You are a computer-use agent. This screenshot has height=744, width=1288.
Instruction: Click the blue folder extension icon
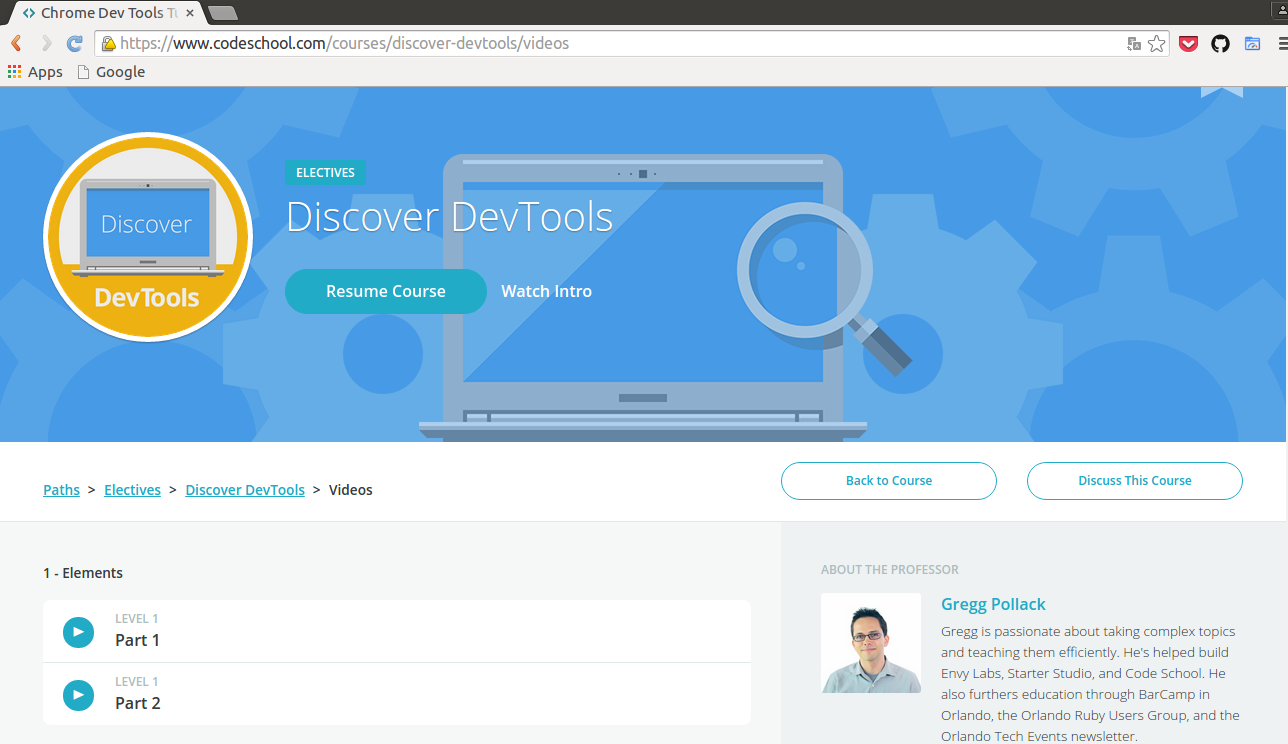coord(1252,44)
